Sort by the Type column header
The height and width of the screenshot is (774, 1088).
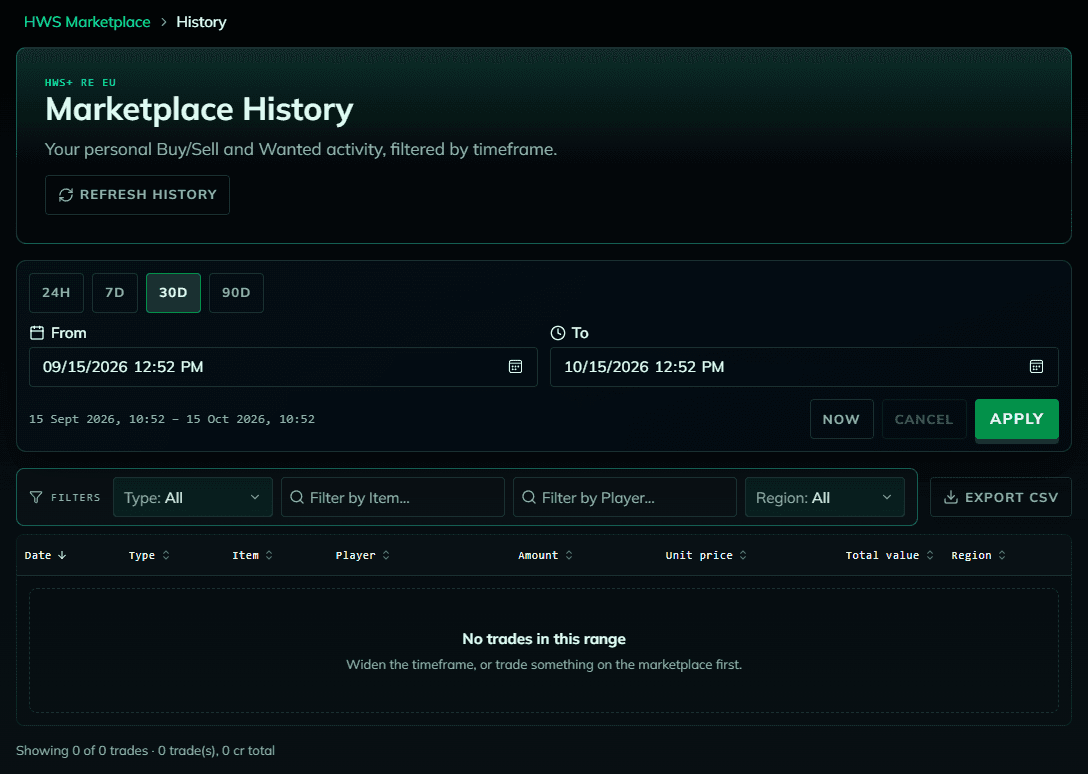[x=148, y=555]
